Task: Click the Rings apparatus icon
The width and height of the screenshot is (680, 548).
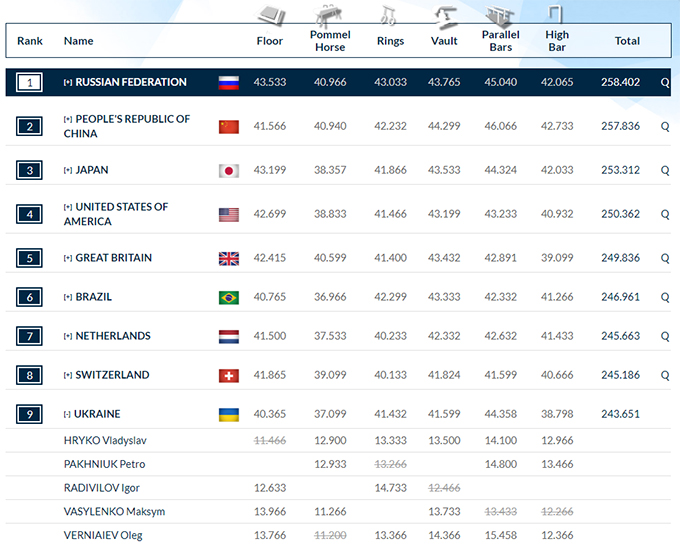Action: point(390,14)
